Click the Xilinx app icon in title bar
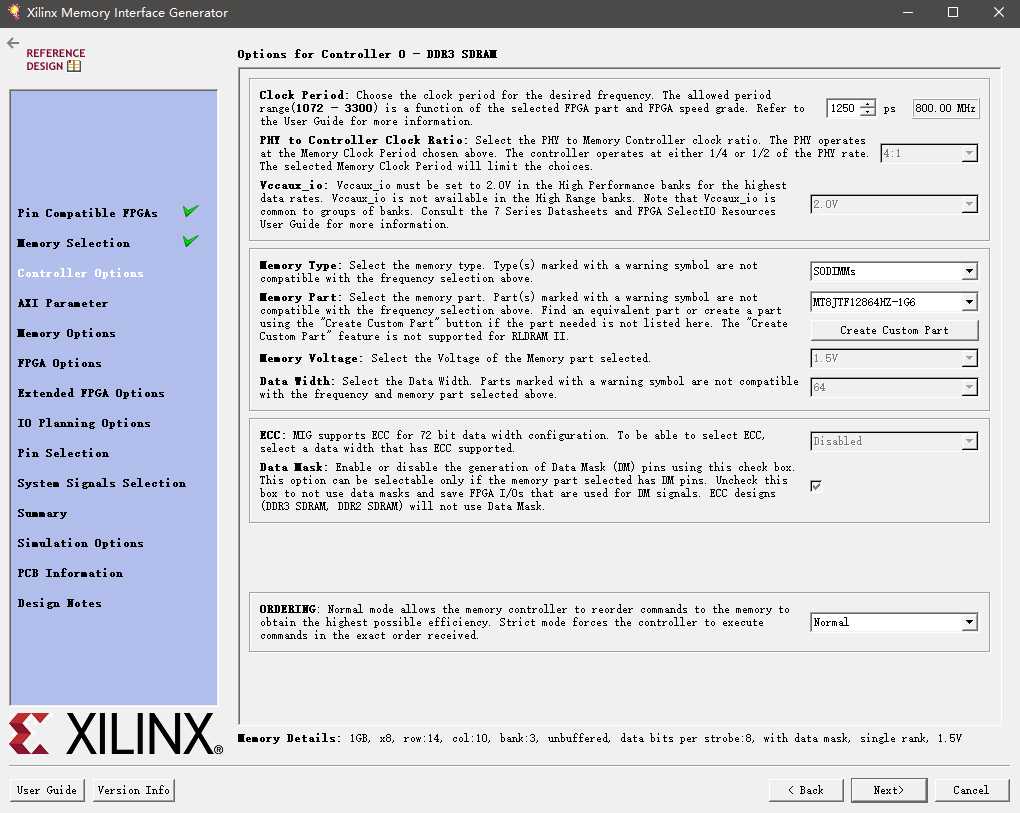1020x813 pixels. 14,12
